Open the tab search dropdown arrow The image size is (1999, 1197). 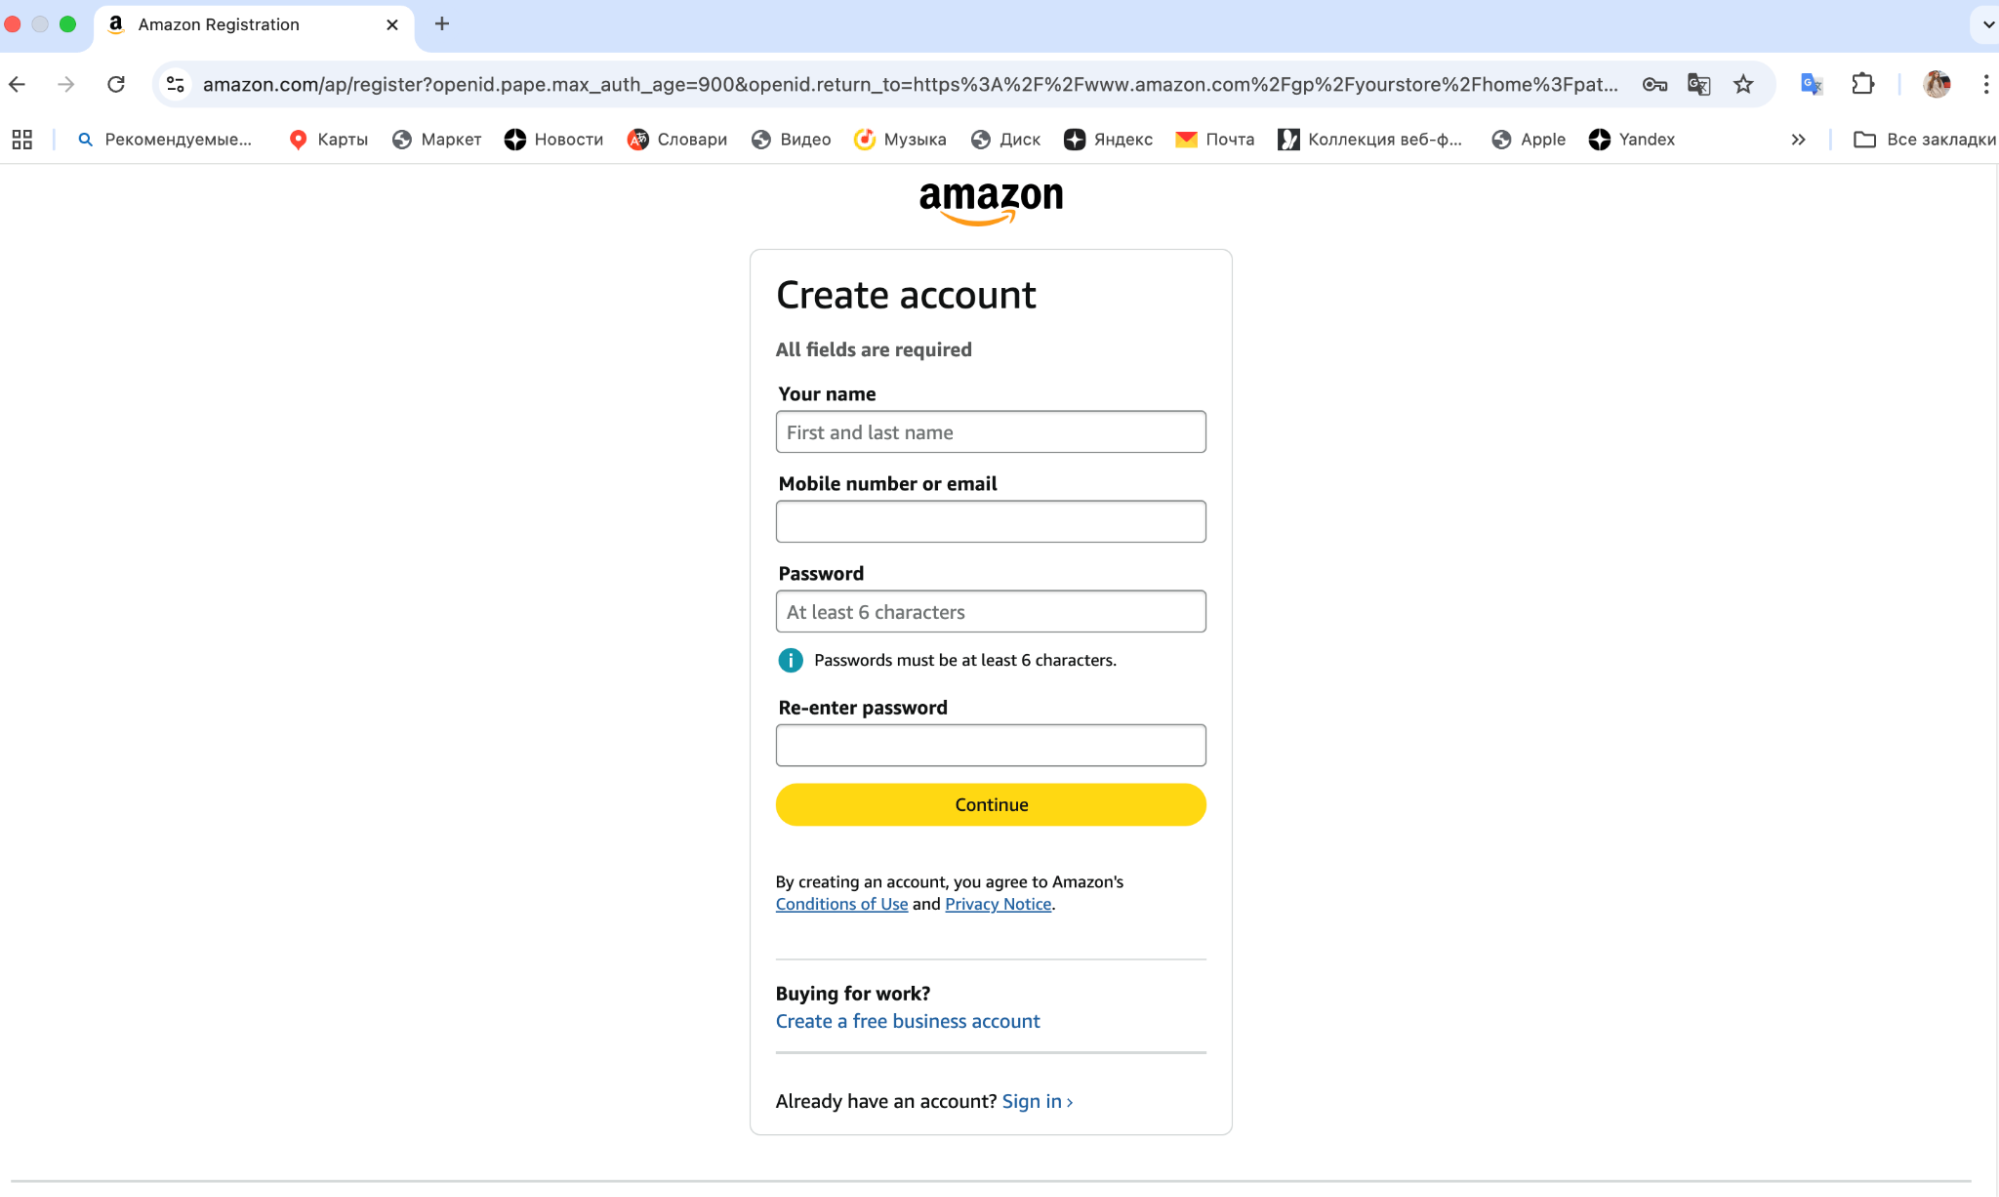(1987, 24)
